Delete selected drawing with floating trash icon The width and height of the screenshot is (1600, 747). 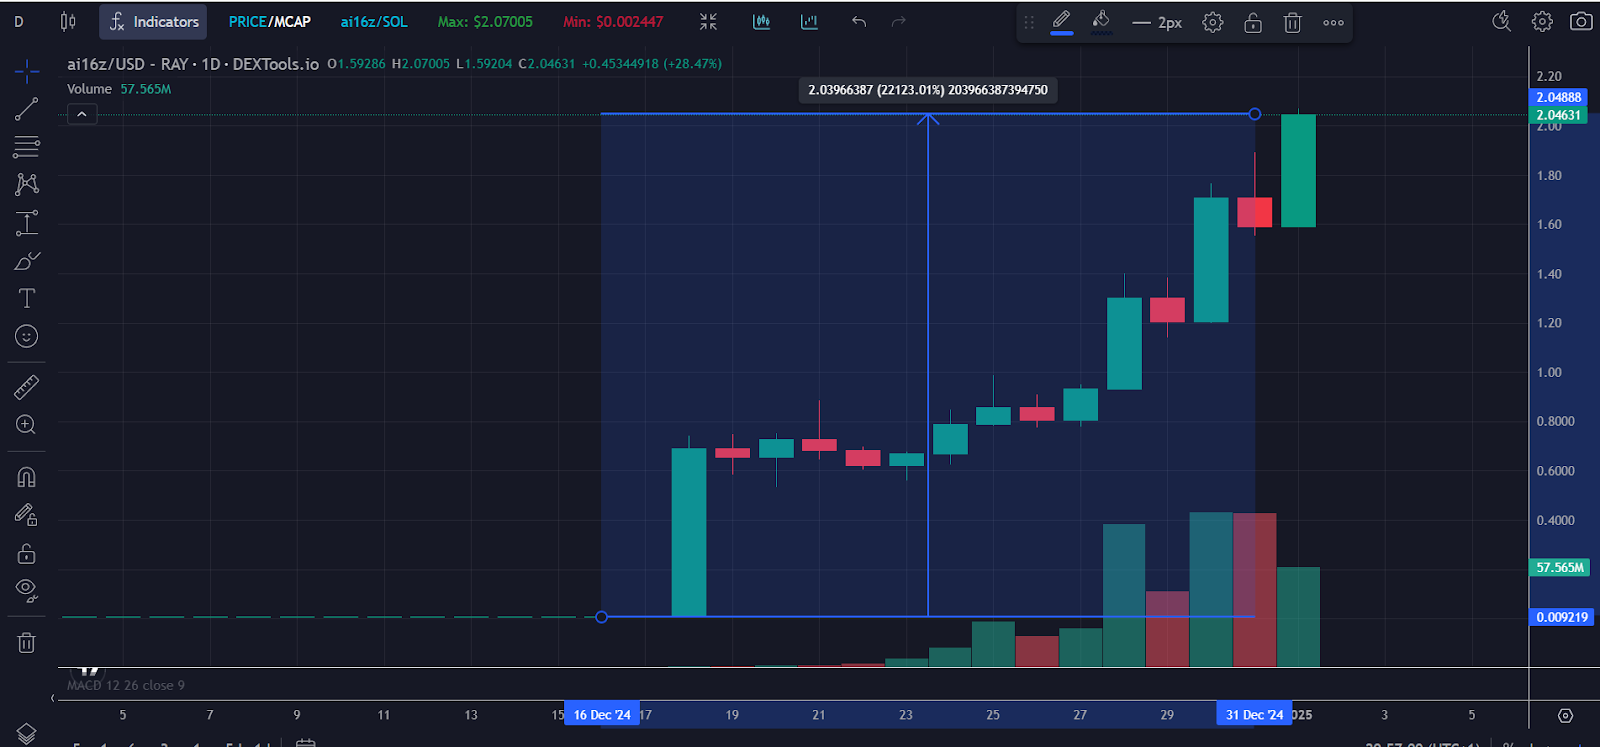tap(1292, 22)
